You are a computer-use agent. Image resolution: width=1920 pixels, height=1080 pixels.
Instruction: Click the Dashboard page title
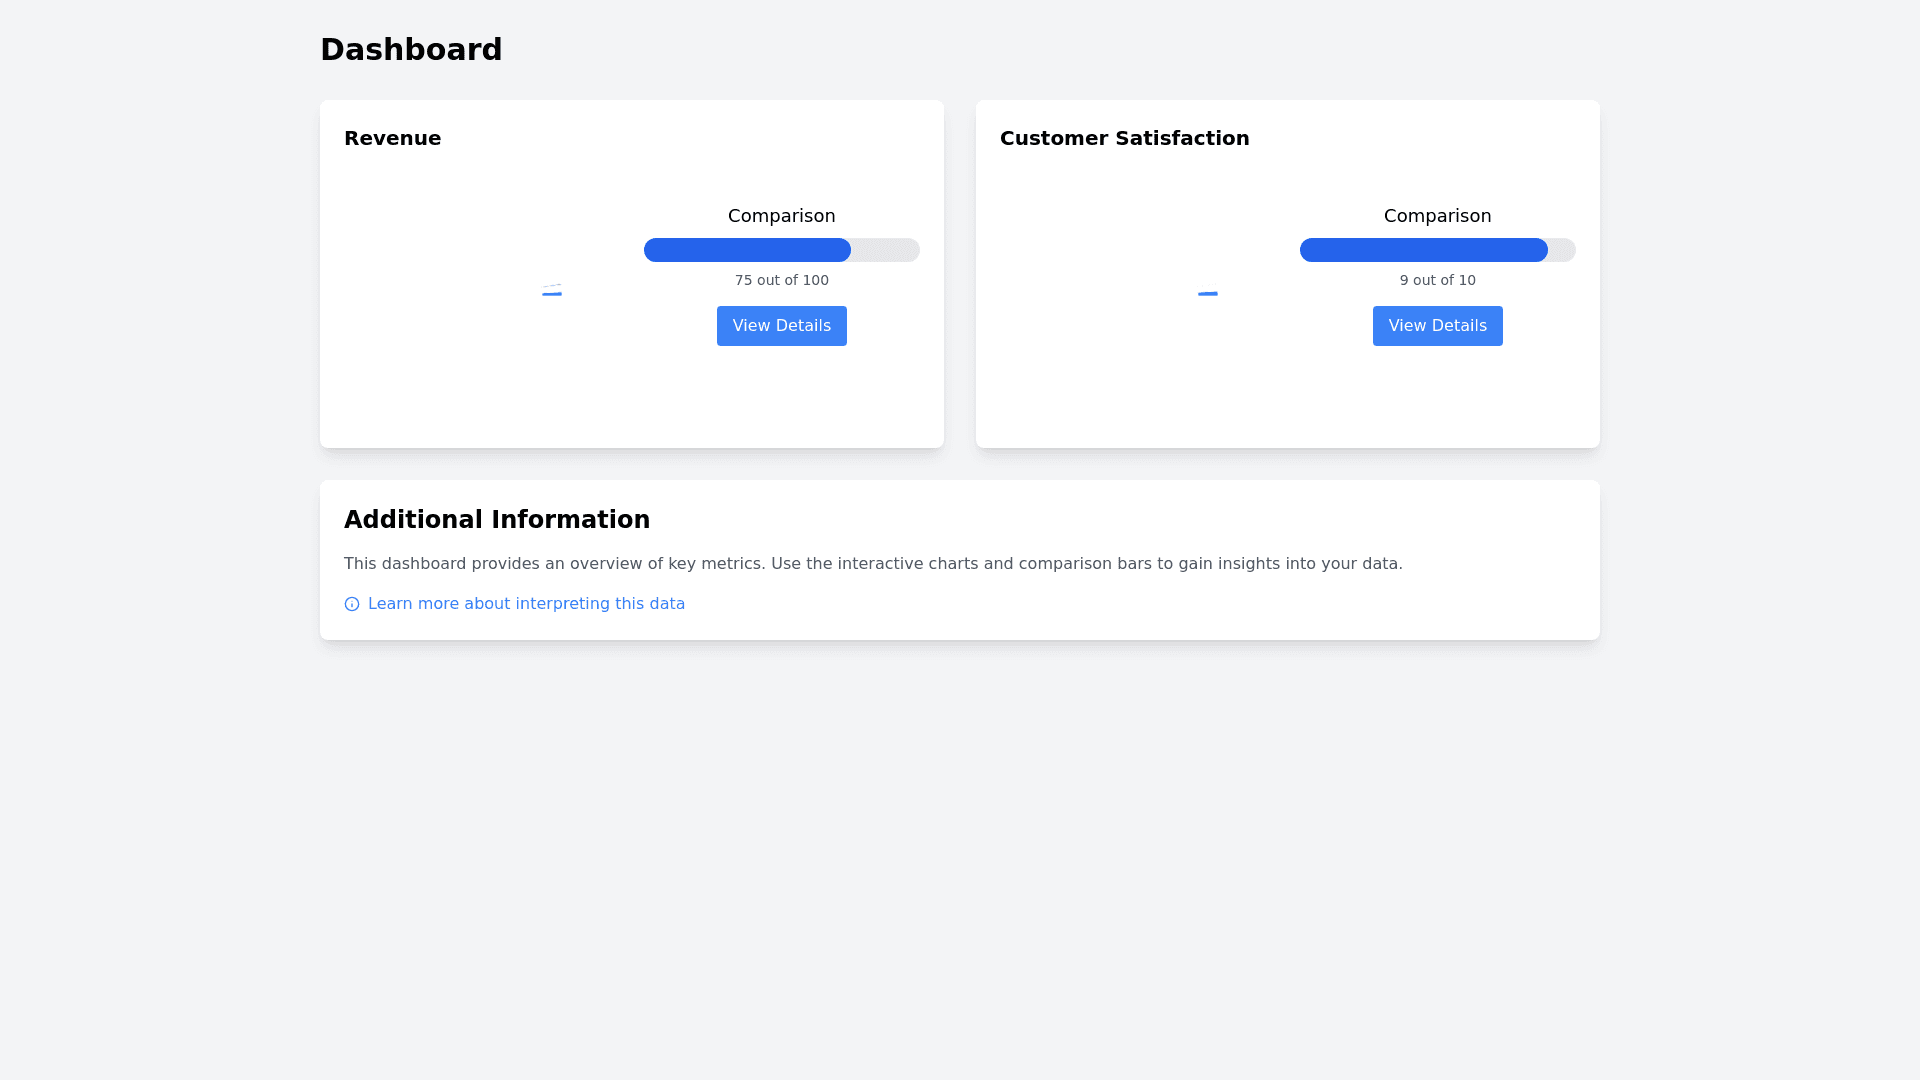[411, 50]
